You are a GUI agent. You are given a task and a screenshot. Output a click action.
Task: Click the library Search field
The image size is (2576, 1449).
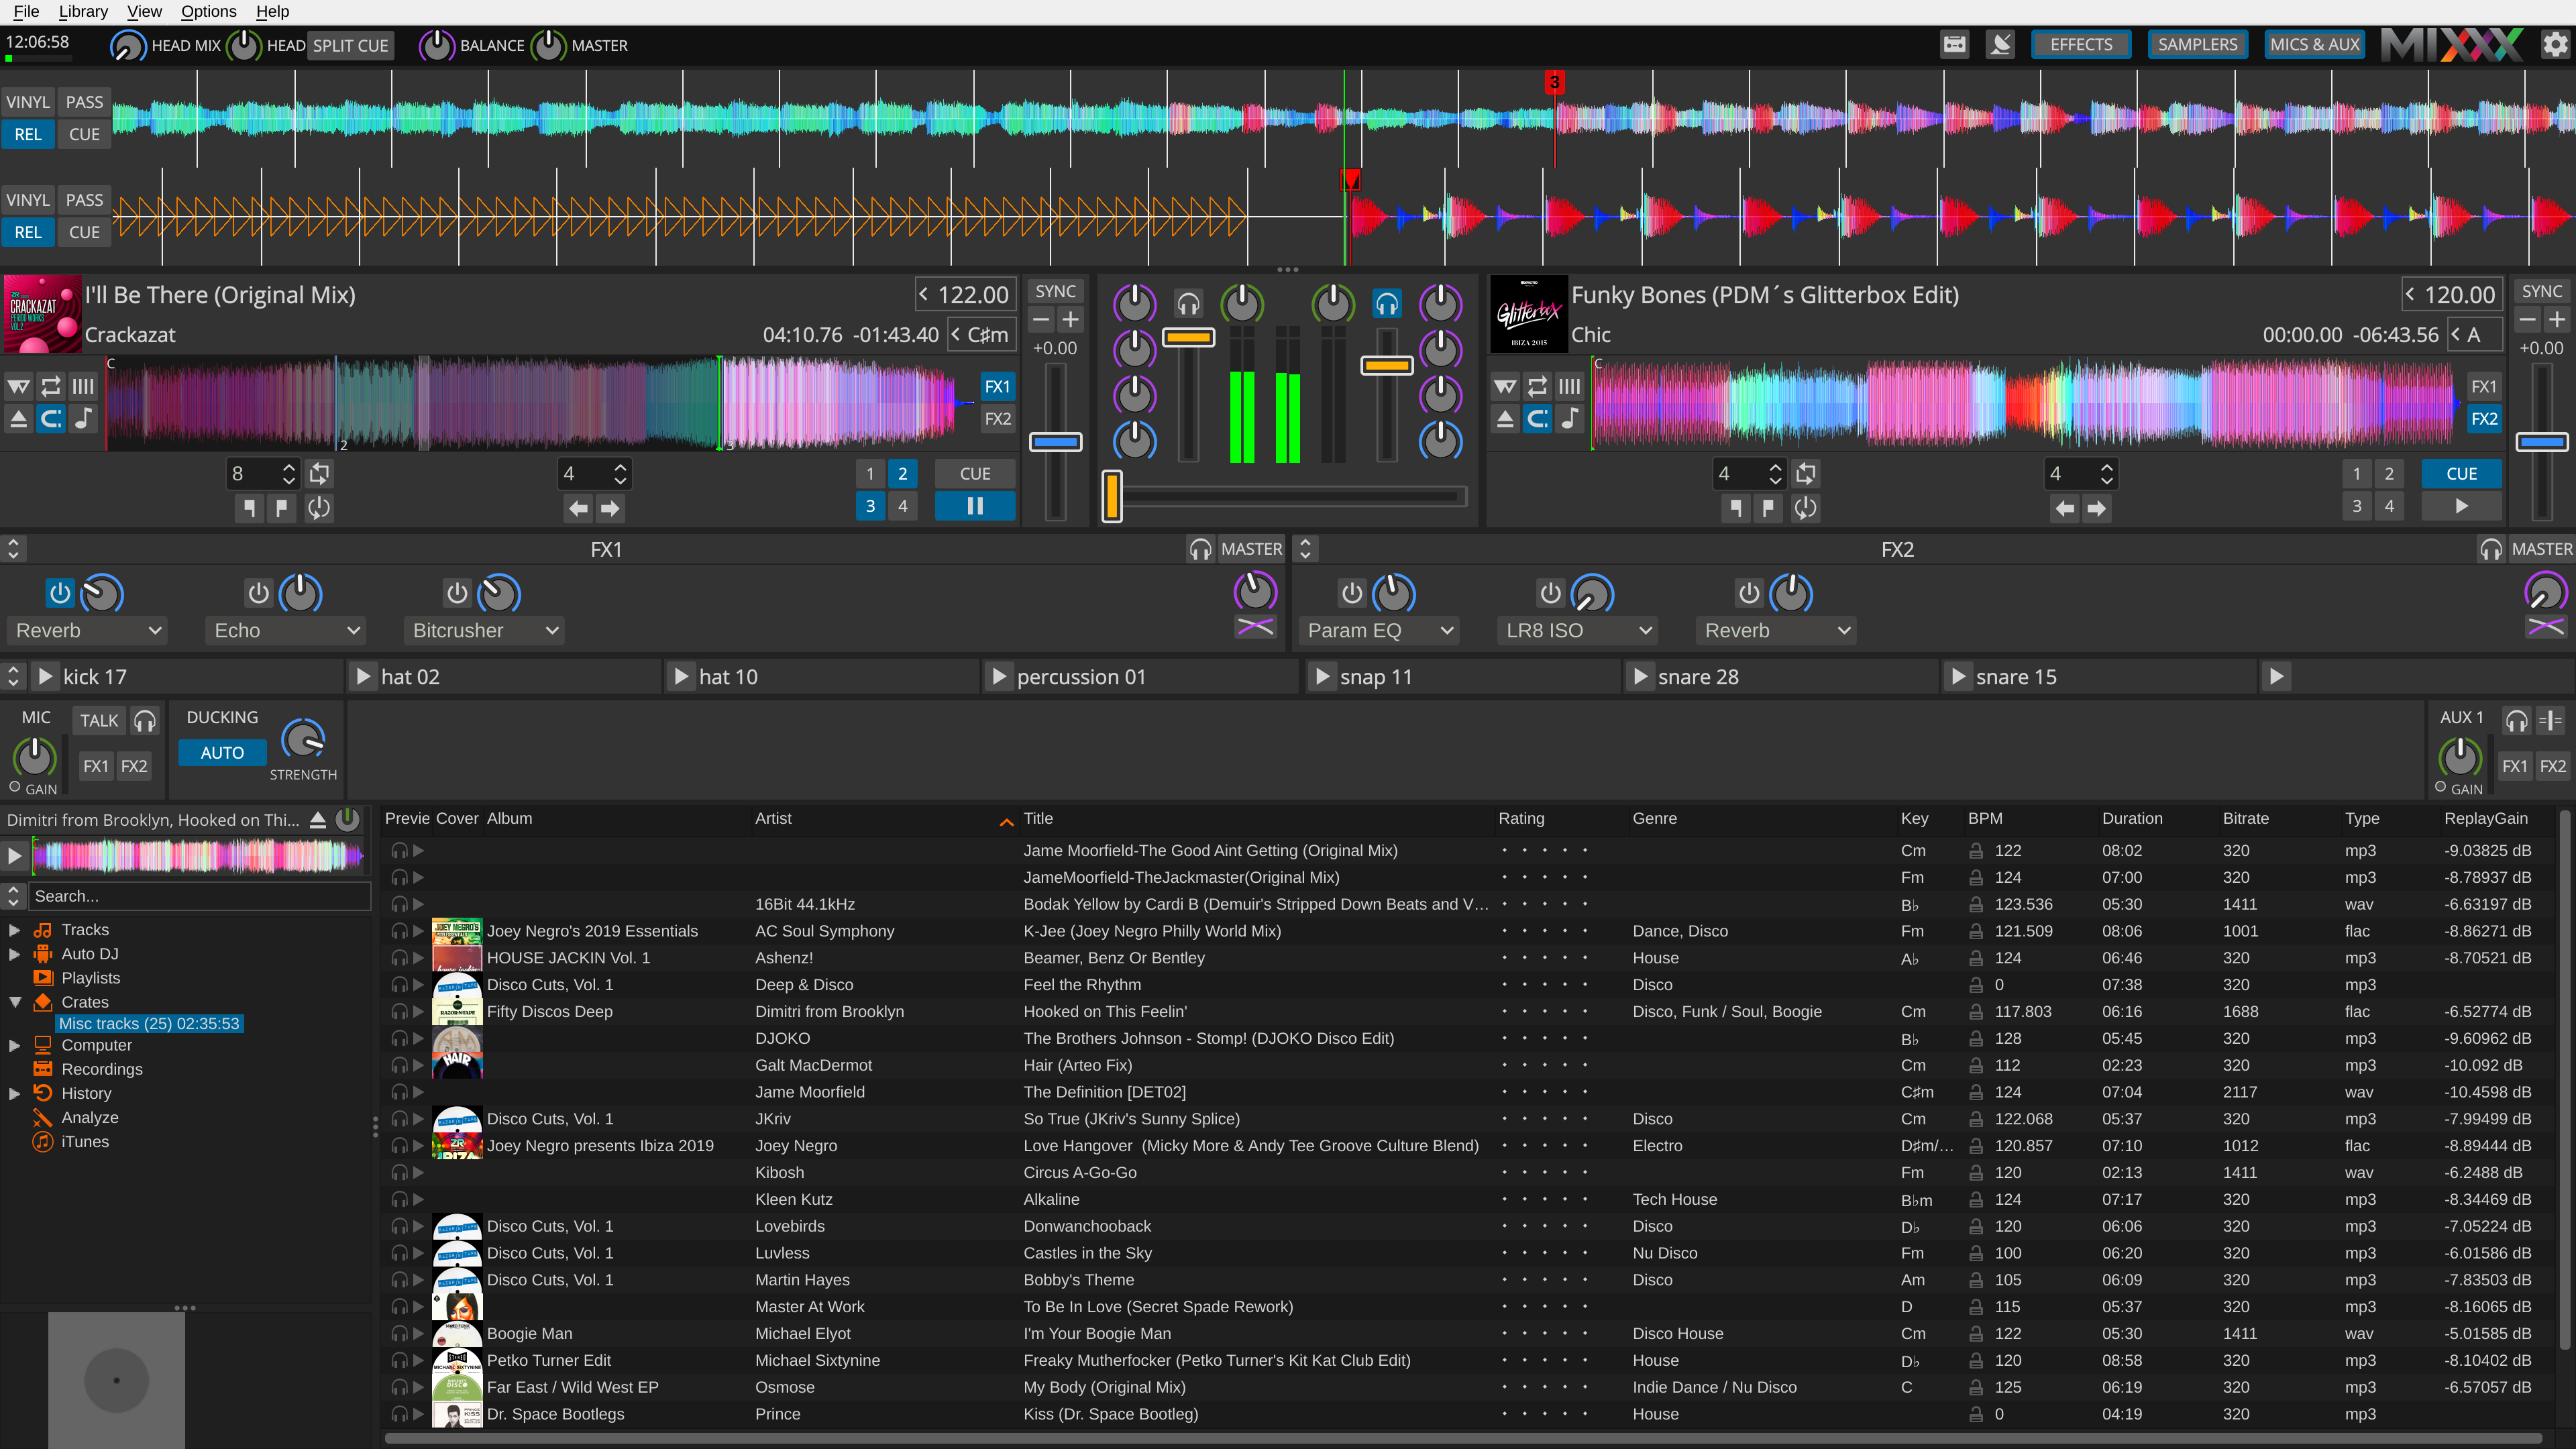[200, 896]
